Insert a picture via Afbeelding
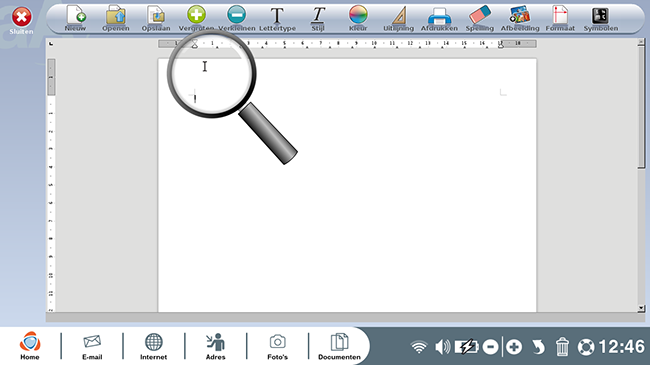Screen dimensions: 650x365 click(520, 18)
